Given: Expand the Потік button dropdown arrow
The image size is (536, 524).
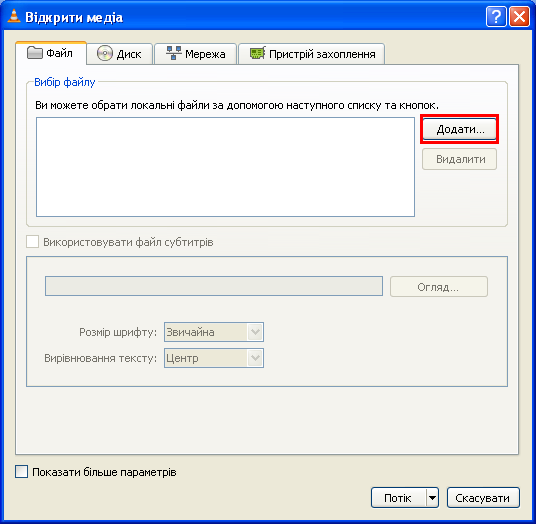Looking at the screenshot, I should tap(432, 498).
